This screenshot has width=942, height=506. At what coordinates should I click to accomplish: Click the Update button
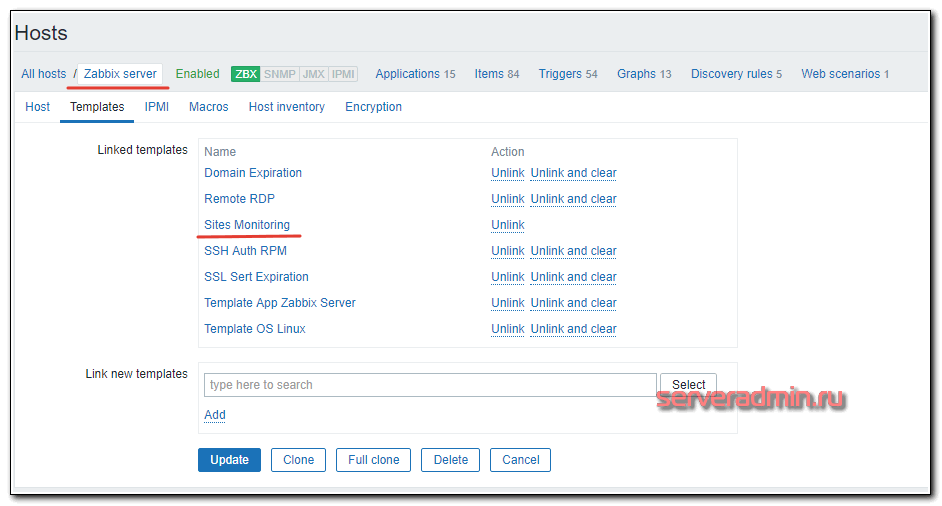click(229, 460)
